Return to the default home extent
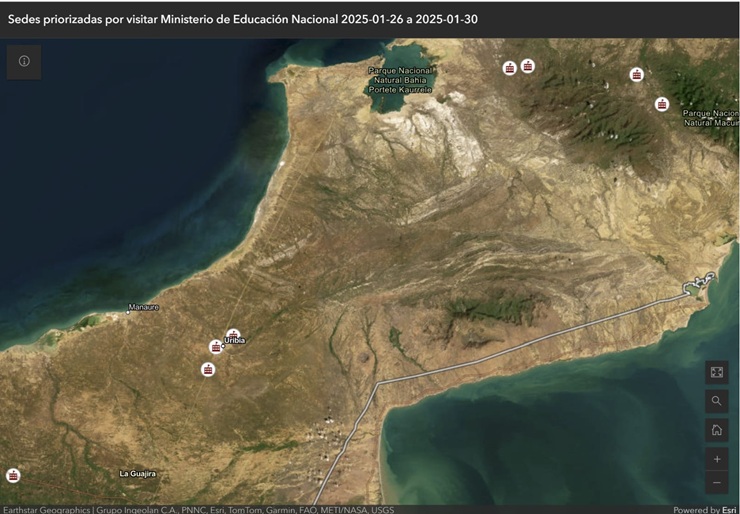 click(716, 430)
